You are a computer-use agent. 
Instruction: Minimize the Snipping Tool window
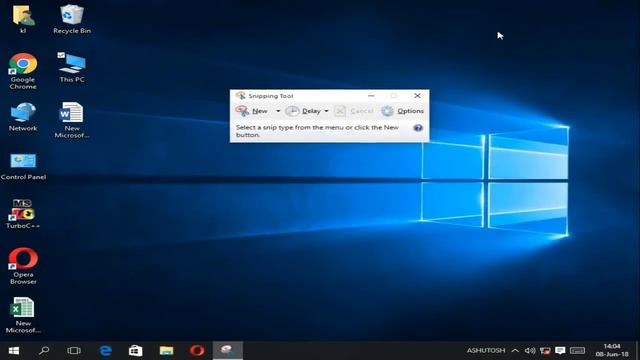click(x=371, y=96)
